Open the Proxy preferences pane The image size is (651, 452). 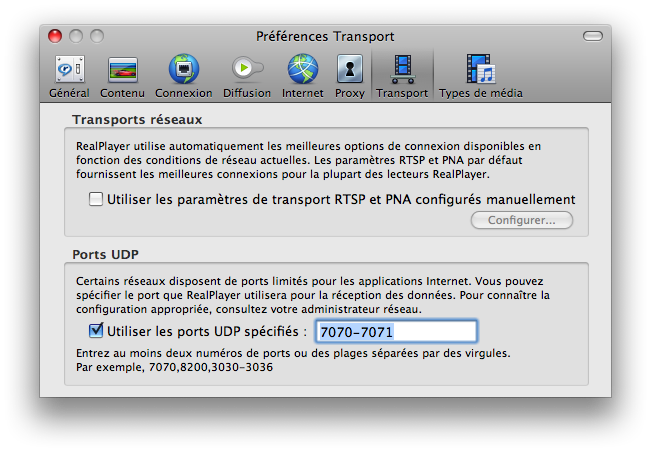(350, 77)
